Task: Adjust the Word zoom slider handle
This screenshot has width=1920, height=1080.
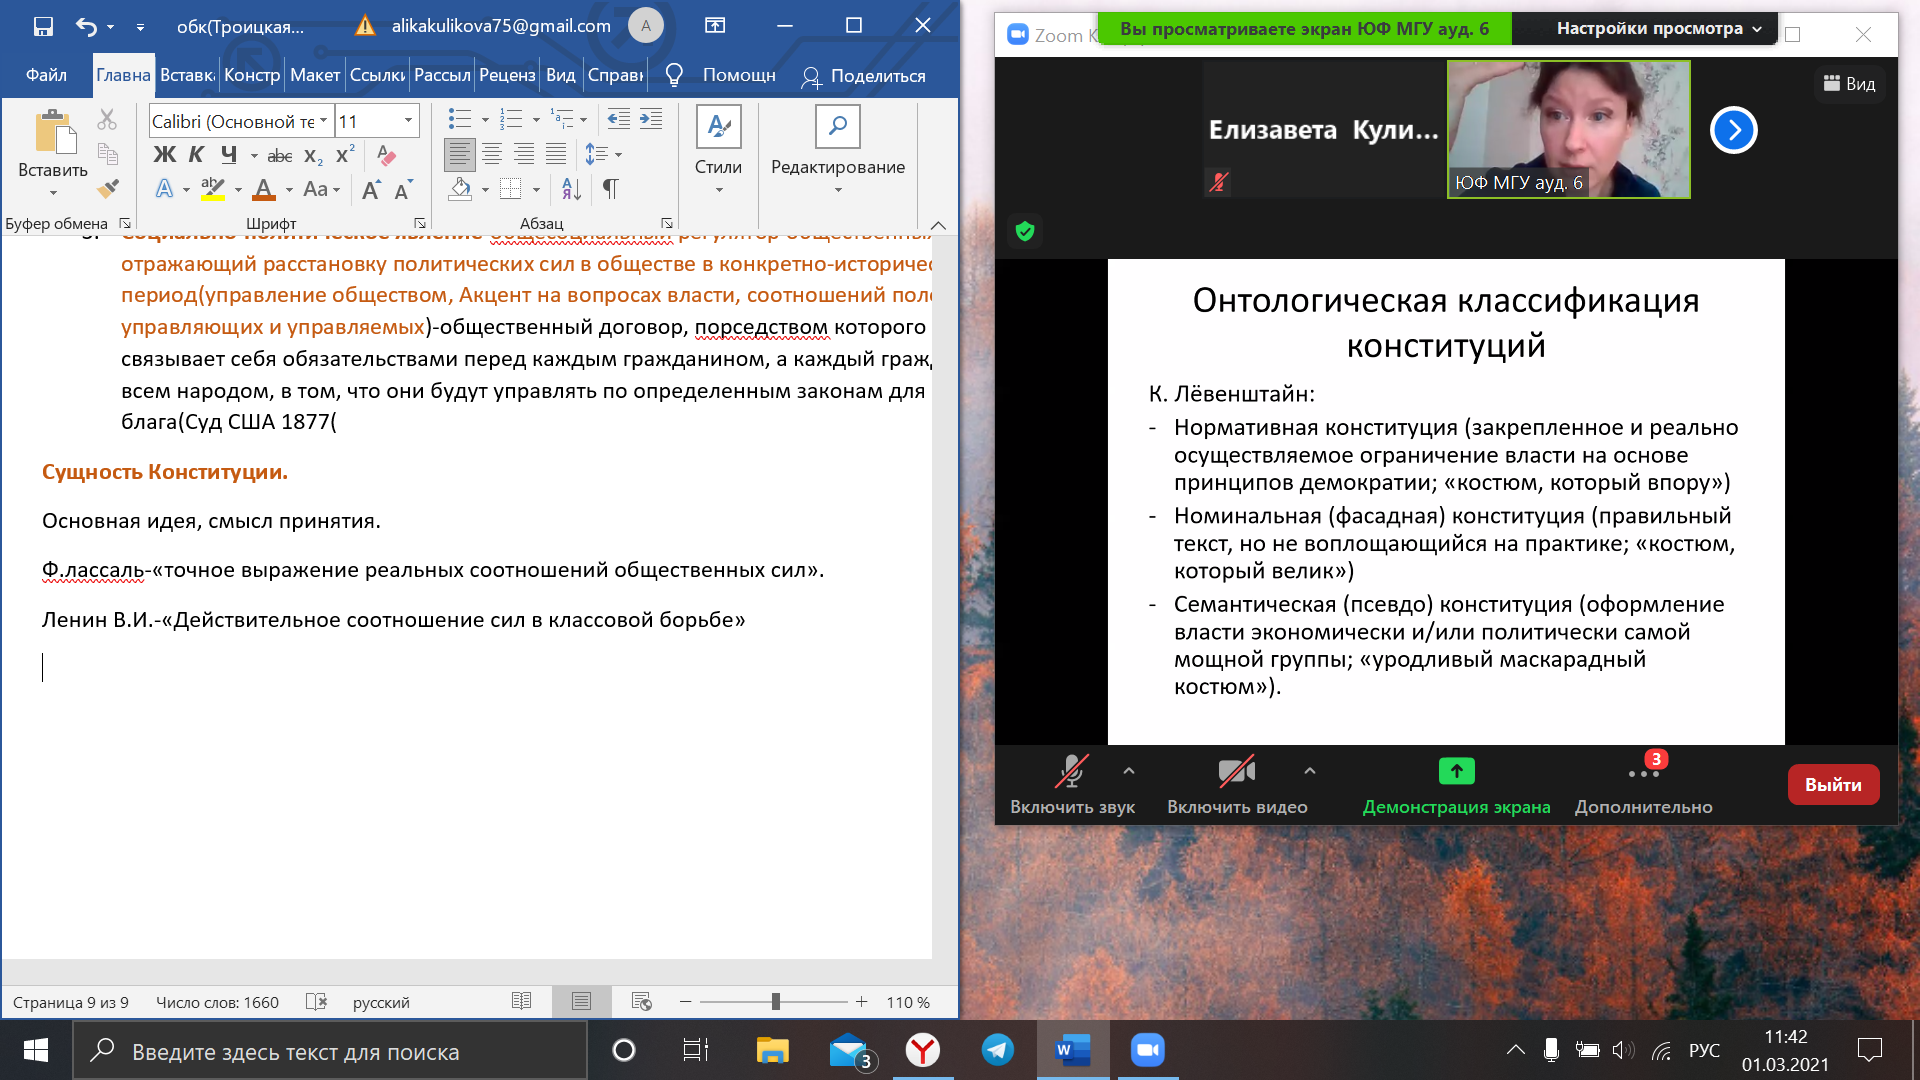Action: 775,1001
